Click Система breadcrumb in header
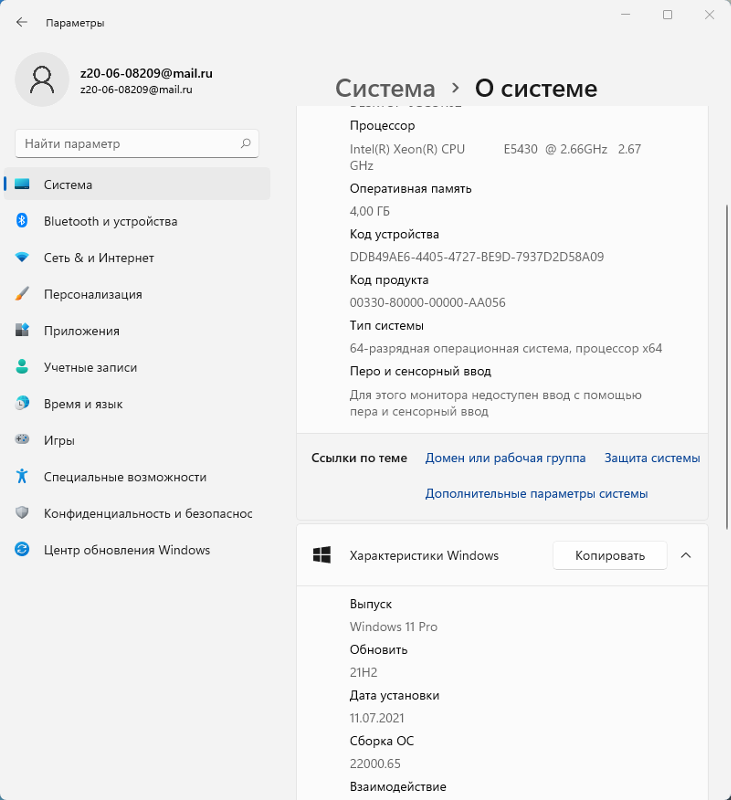Viewport: 731px width, 800px height. 385,88
